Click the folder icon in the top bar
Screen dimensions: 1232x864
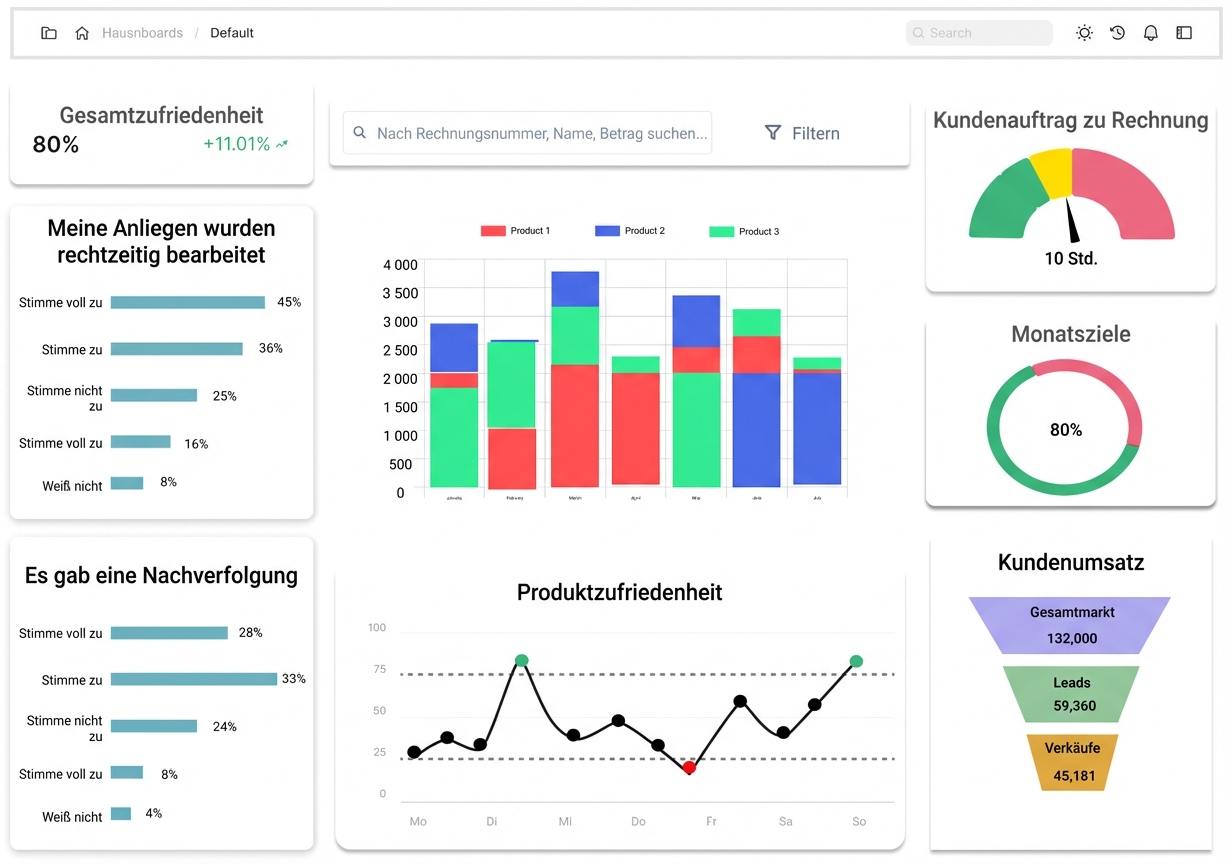[x=48, y=32]
